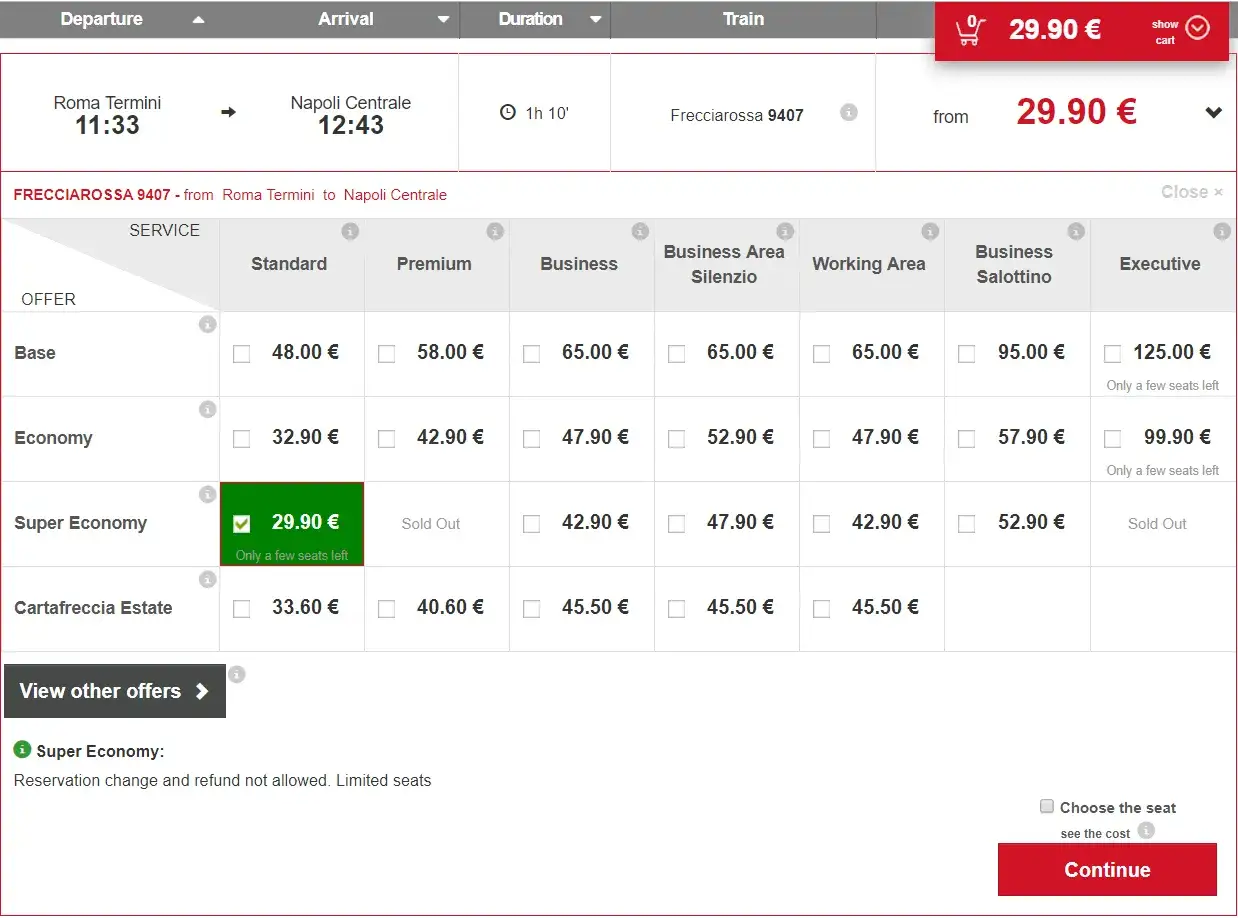Click Roma Termini link in red route text
The width and height of the screenshot is (1238, 918).
click(268, 195)
